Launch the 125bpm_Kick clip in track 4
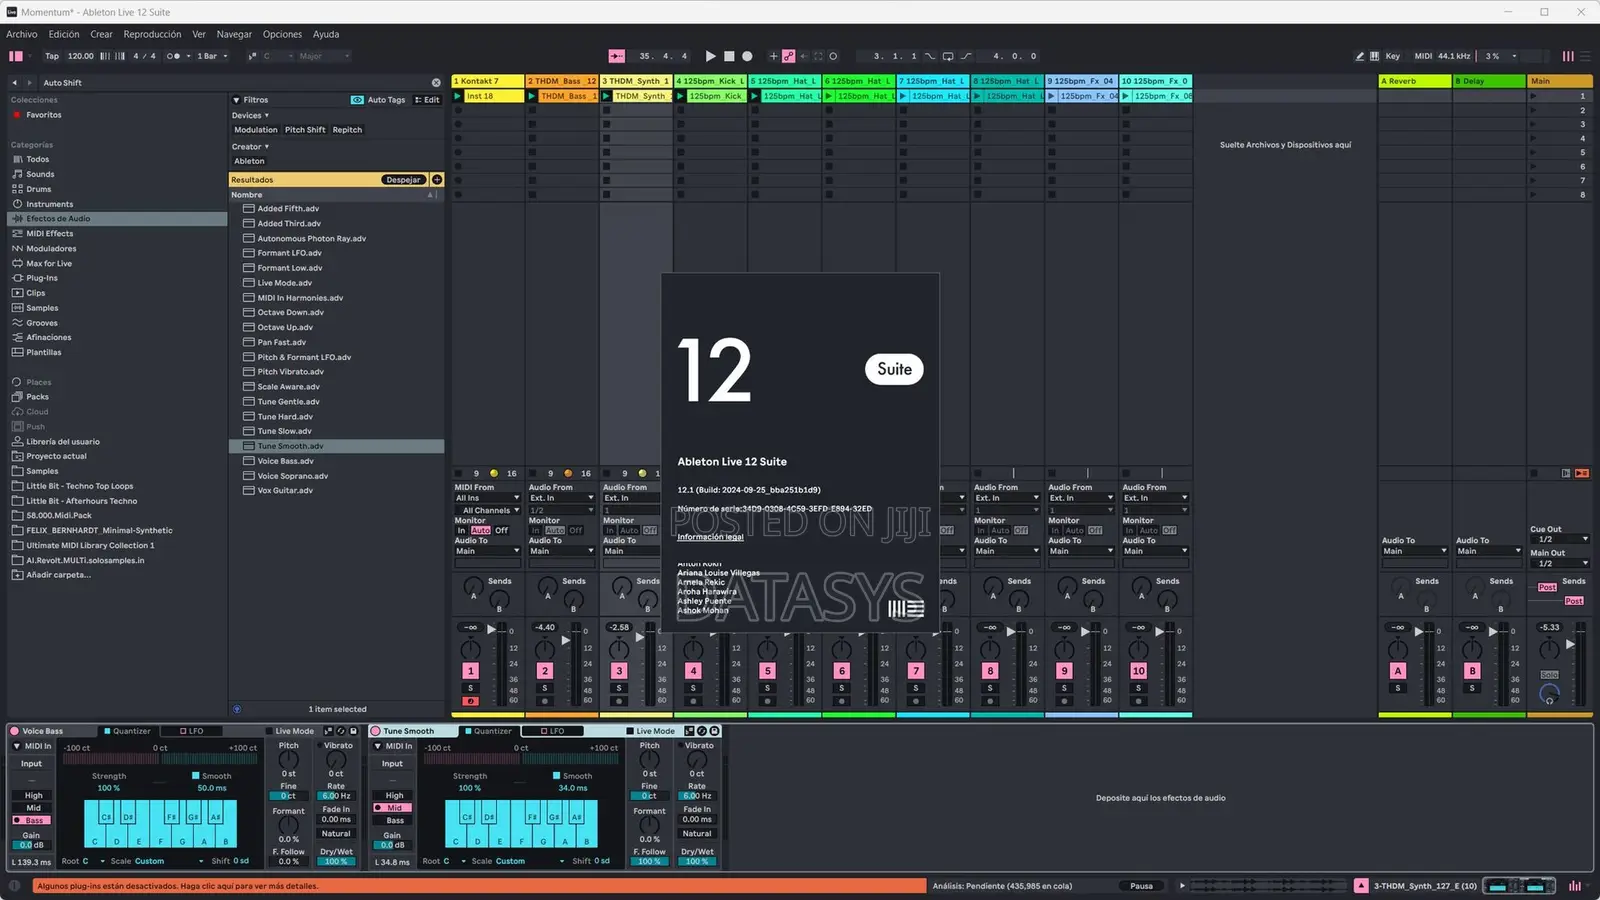 point(681,96)
